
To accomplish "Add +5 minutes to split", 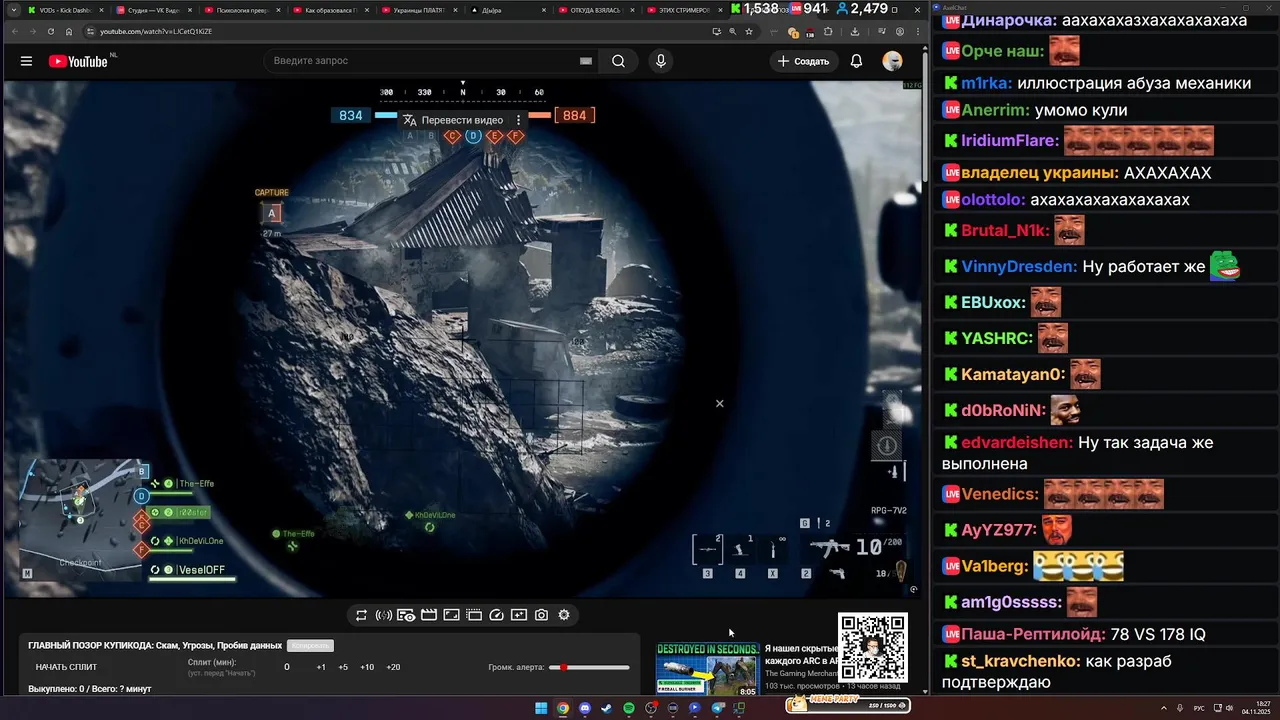I will point(343,667).
